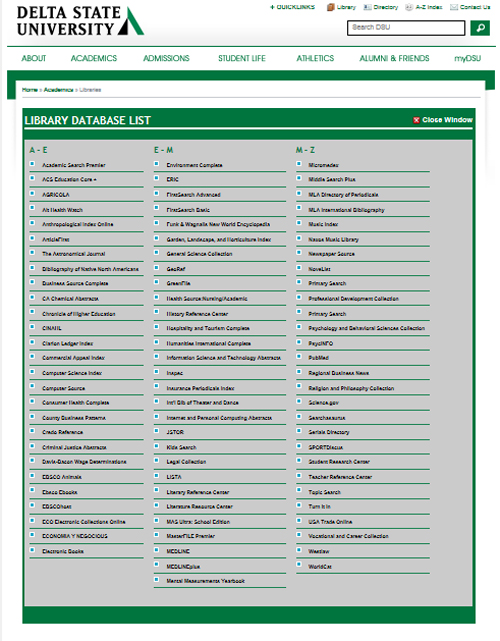Open Mental Measurements Yearbook link
The width and height of the screenshot is (500, 641).
click(x=206, y=581)
